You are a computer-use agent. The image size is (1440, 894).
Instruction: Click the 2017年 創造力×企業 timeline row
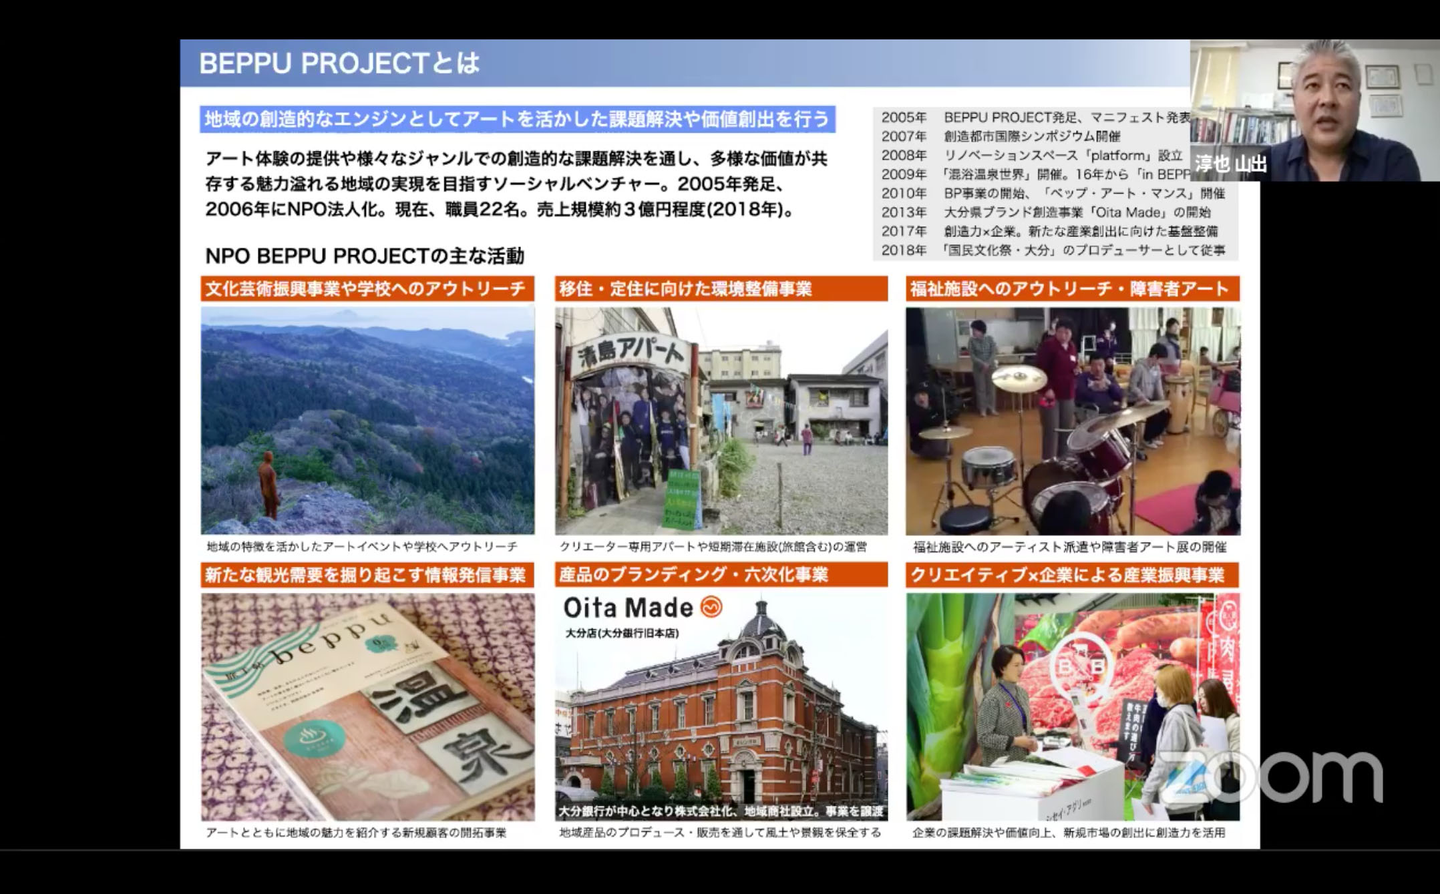[1049, 231]
